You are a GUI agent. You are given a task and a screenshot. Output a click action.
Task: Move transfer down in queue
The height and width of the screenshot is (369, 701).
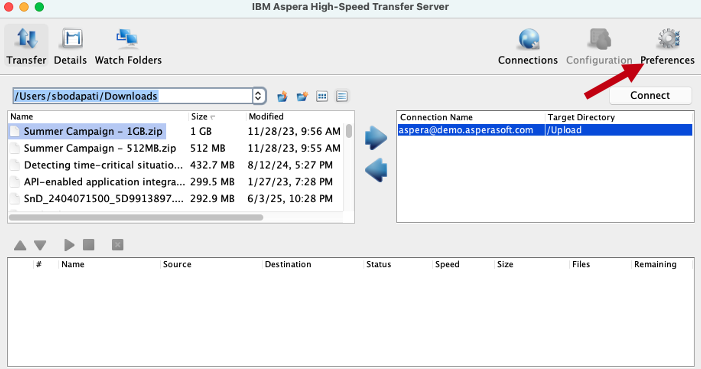pos(40,245)
